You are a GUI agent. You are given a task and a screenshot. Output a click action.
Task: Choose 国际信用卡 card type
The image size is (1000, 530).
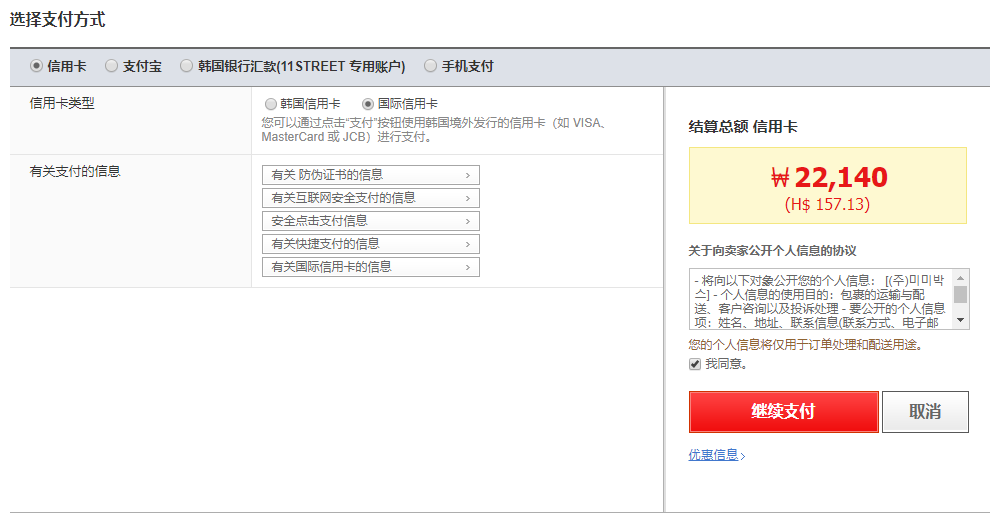tap(368, 104)
